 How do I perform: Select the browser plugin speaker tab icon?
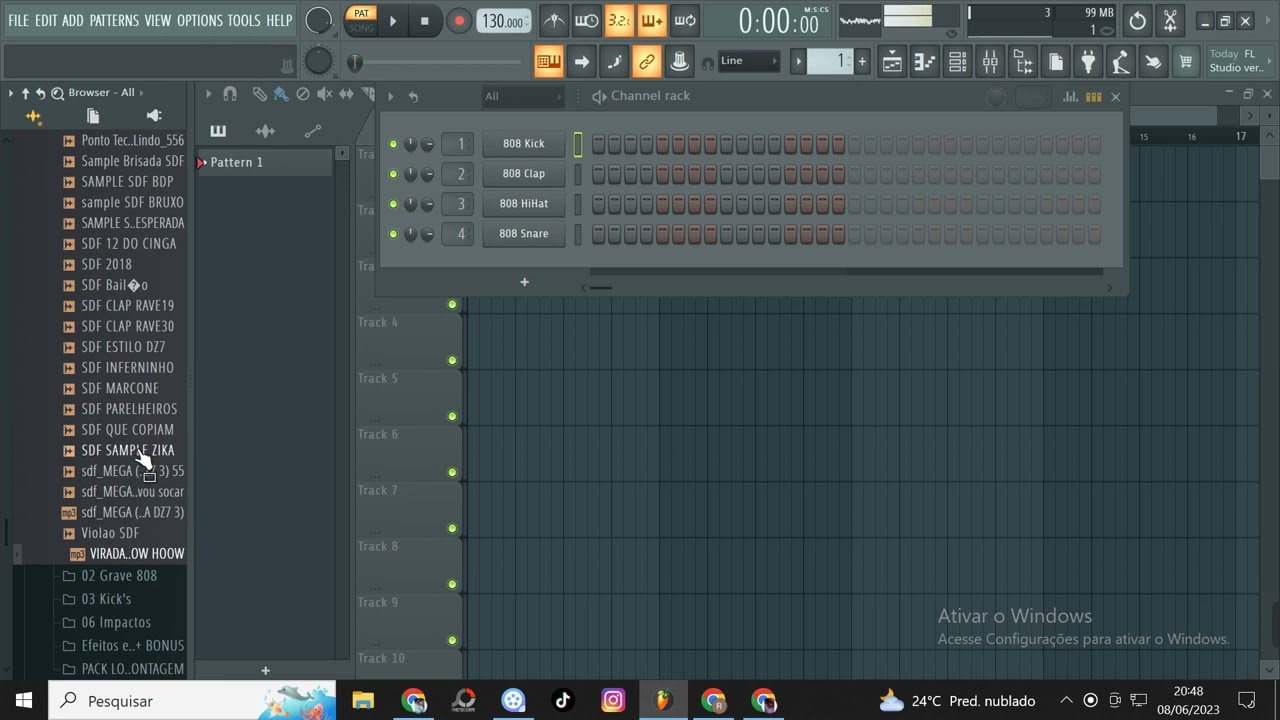[x=153, y=116]
